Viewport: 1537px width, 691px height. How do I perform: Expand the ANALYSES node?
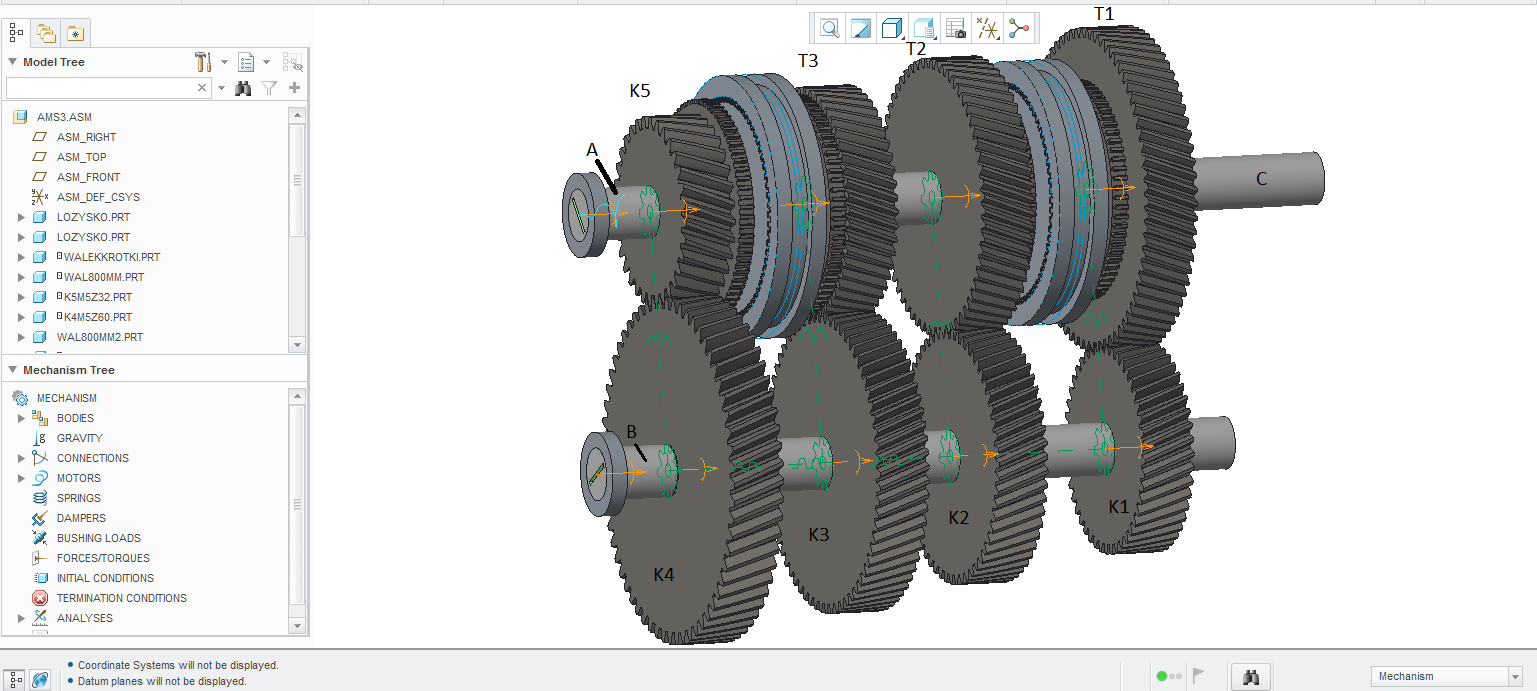point(21,618)
